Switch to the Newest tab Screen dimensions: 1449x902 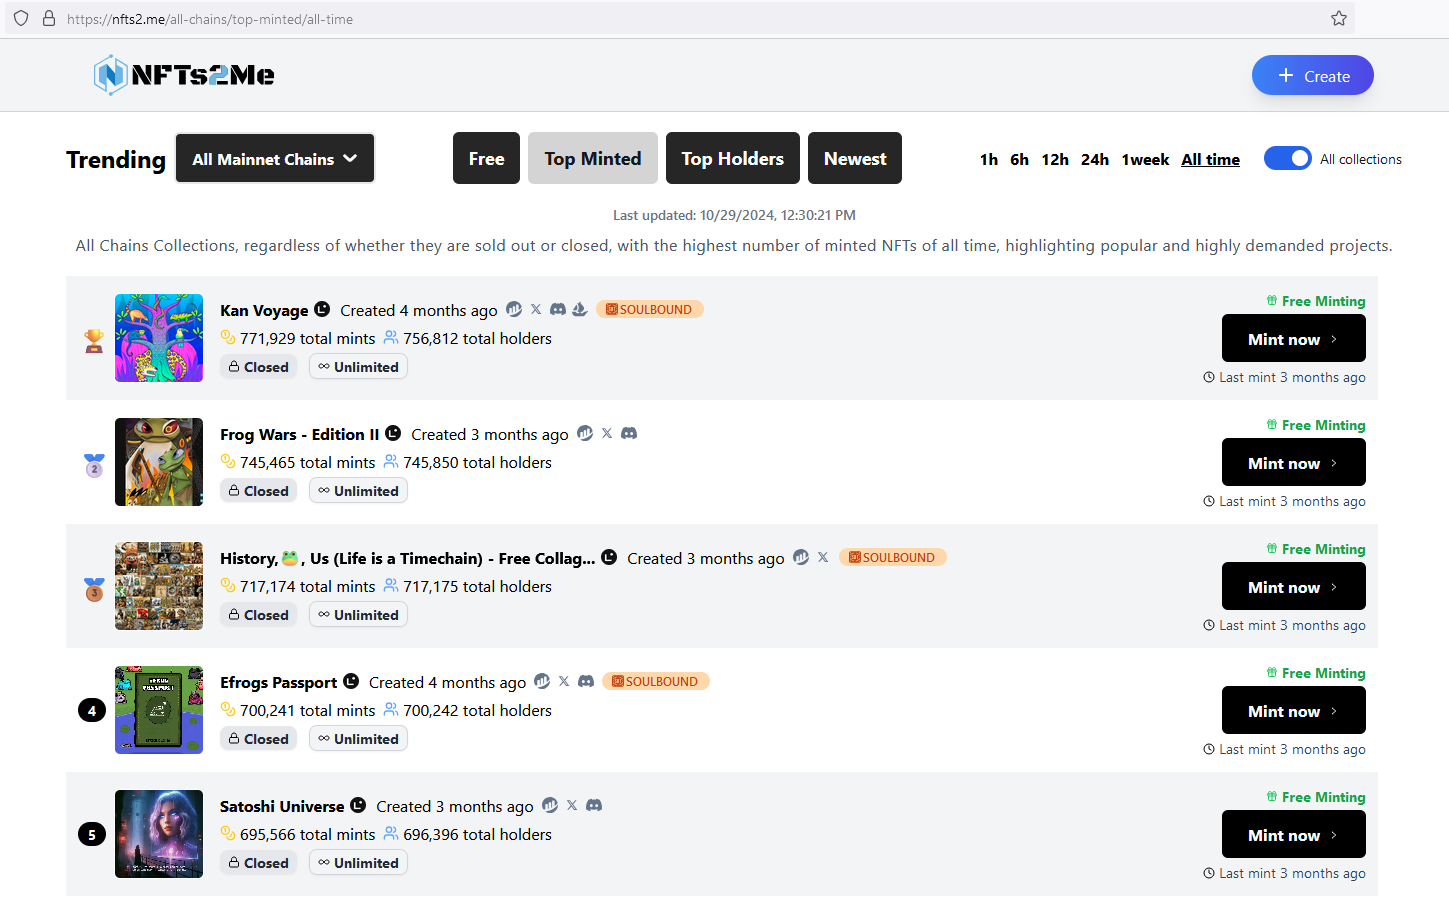(x=854, y=159)
